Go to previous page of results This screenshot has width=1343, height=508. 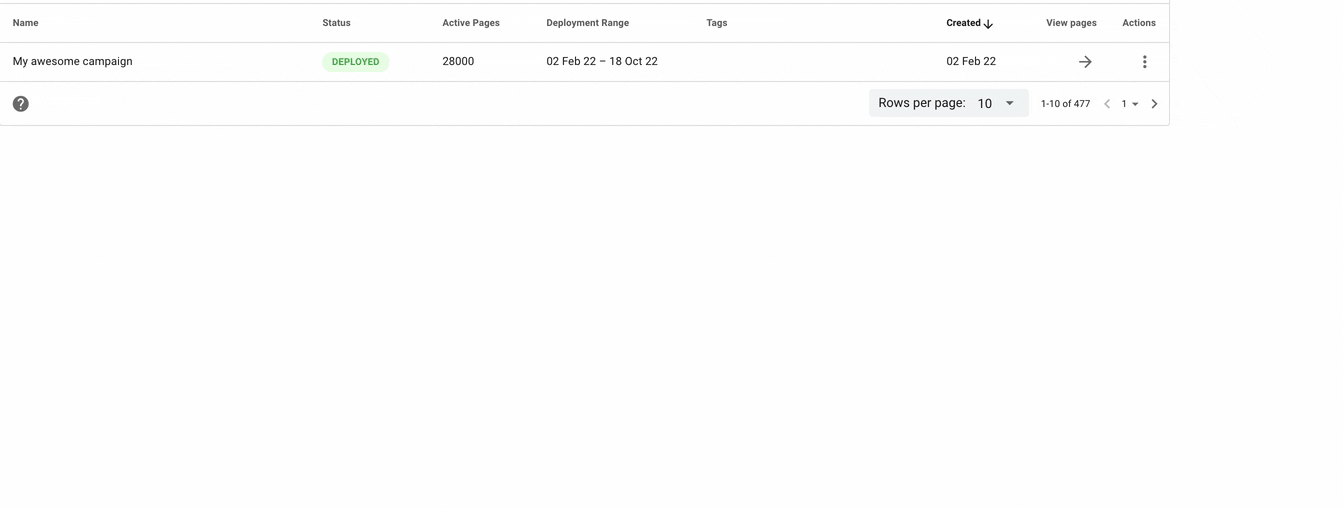1107,104
